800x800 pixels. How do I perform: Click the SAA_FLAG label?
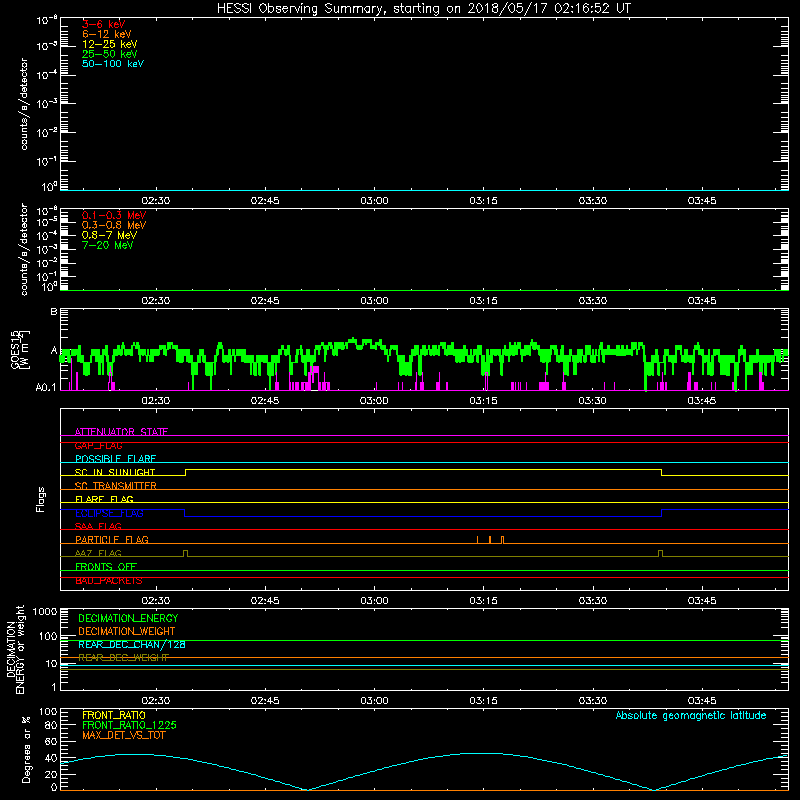point(98,526)
